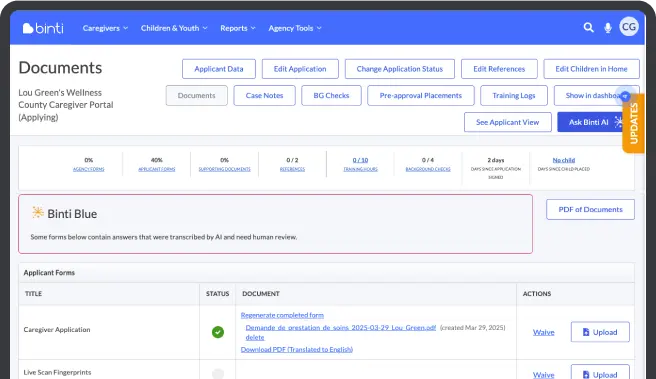The image size is (656, 379).
Task: Click Edit References button
Action: tap(499, 69)
